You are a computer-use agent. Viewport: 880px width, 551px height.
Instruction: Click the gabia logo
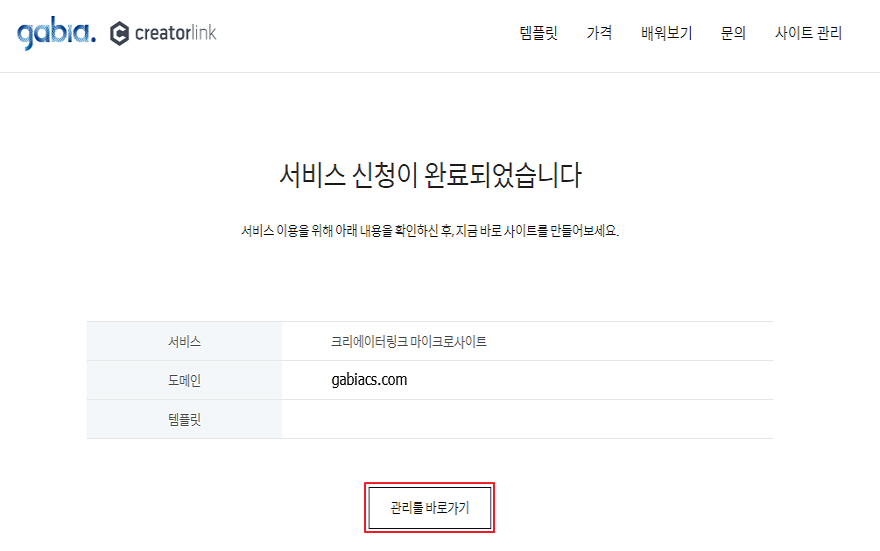56,33
